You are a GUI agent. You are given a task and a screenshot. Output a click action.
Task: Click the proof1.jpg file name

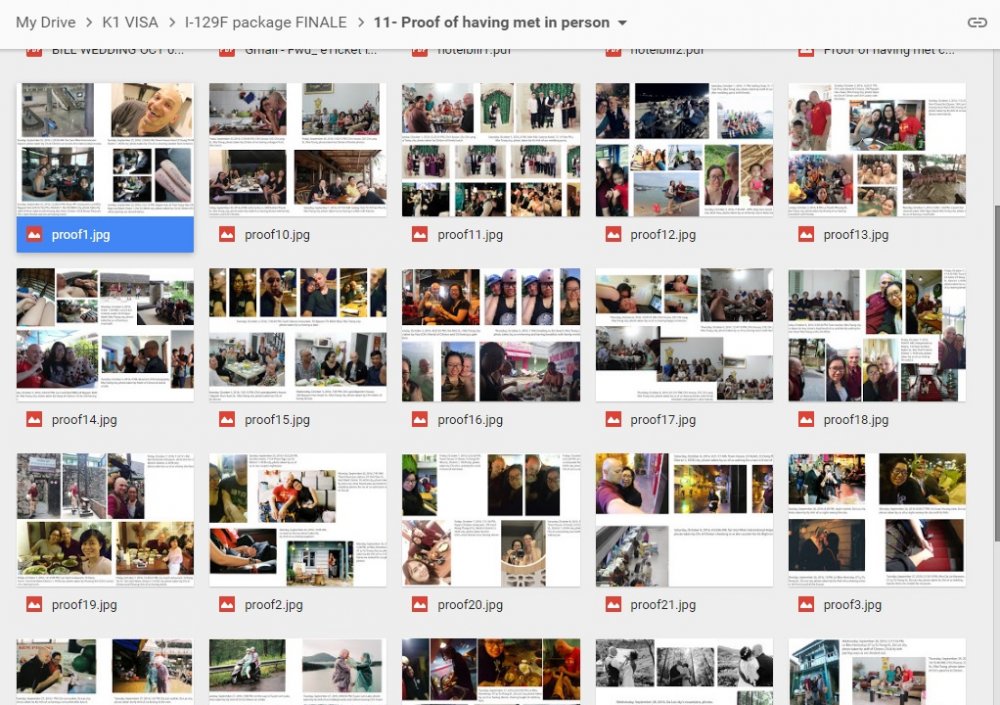(x=81, y=235)
